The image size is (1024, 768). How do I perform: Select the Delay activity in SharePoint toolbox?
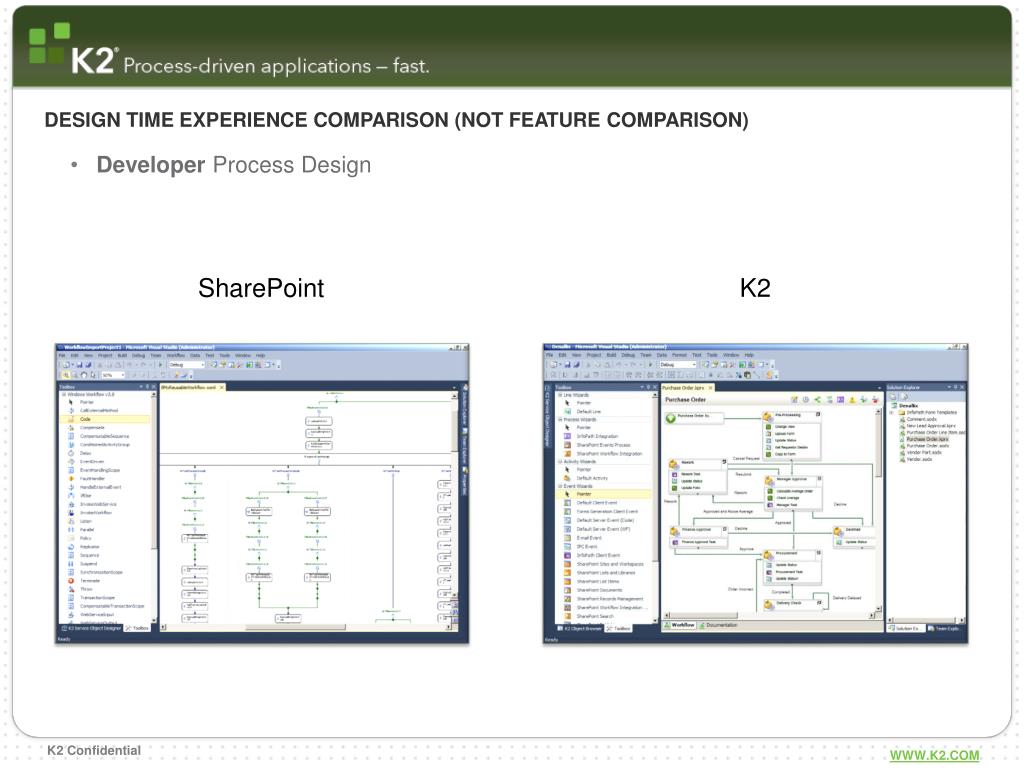pyautogui.click(x=86, y=453)
